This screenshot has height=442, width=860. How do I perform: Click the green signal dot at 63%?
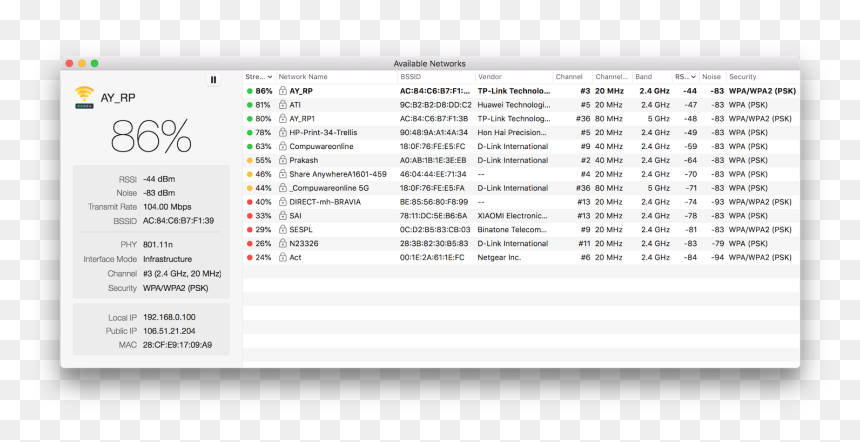(x=250, y=146)
